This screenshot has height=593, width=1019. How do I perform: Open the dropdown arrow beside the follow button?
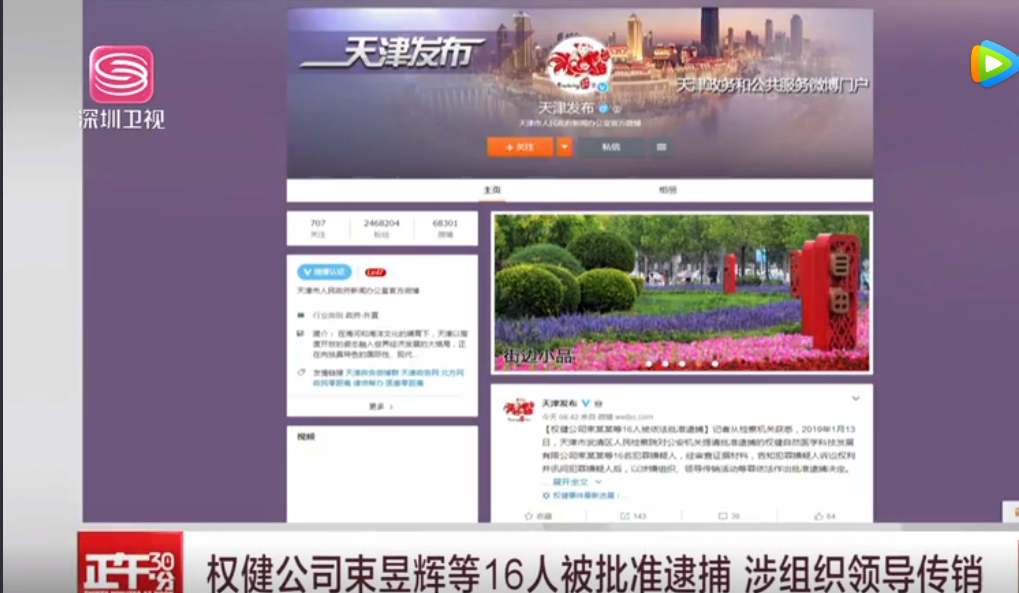pyautogui.click(x=565, y=147)
